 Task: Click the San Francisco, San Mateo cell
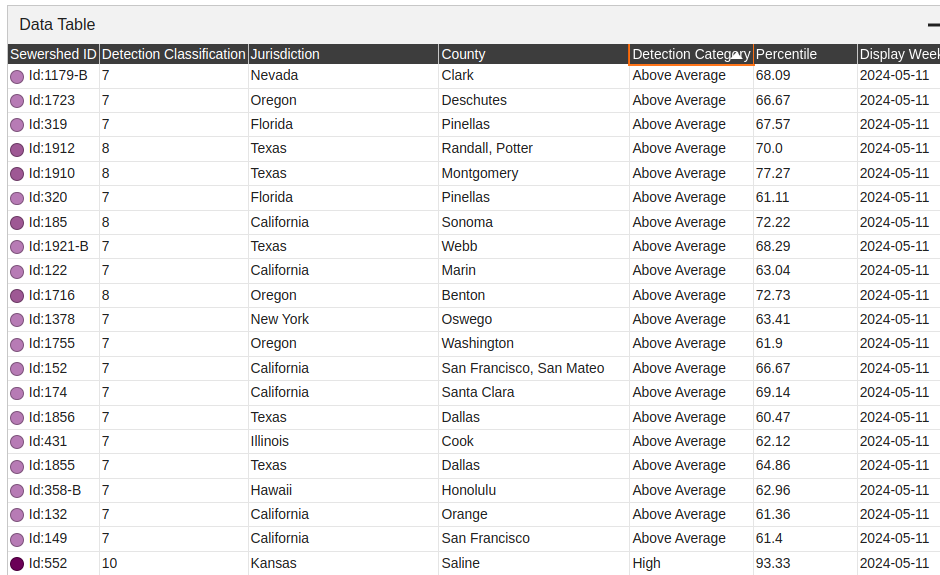pos(534,369)
